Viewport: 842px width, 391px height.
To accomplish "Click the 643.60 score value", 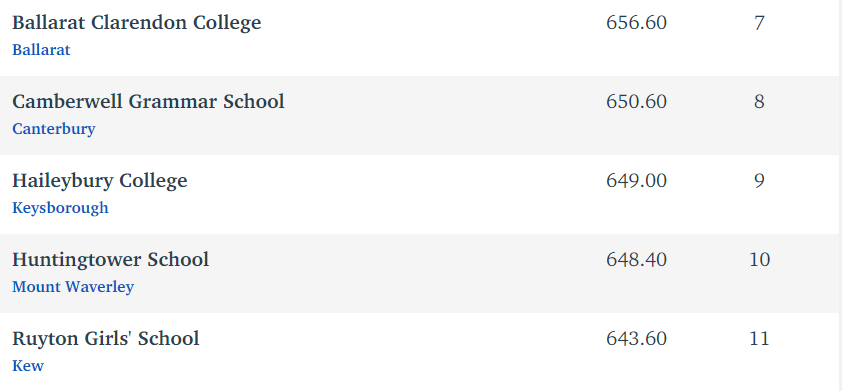I will tap(636, 338).
